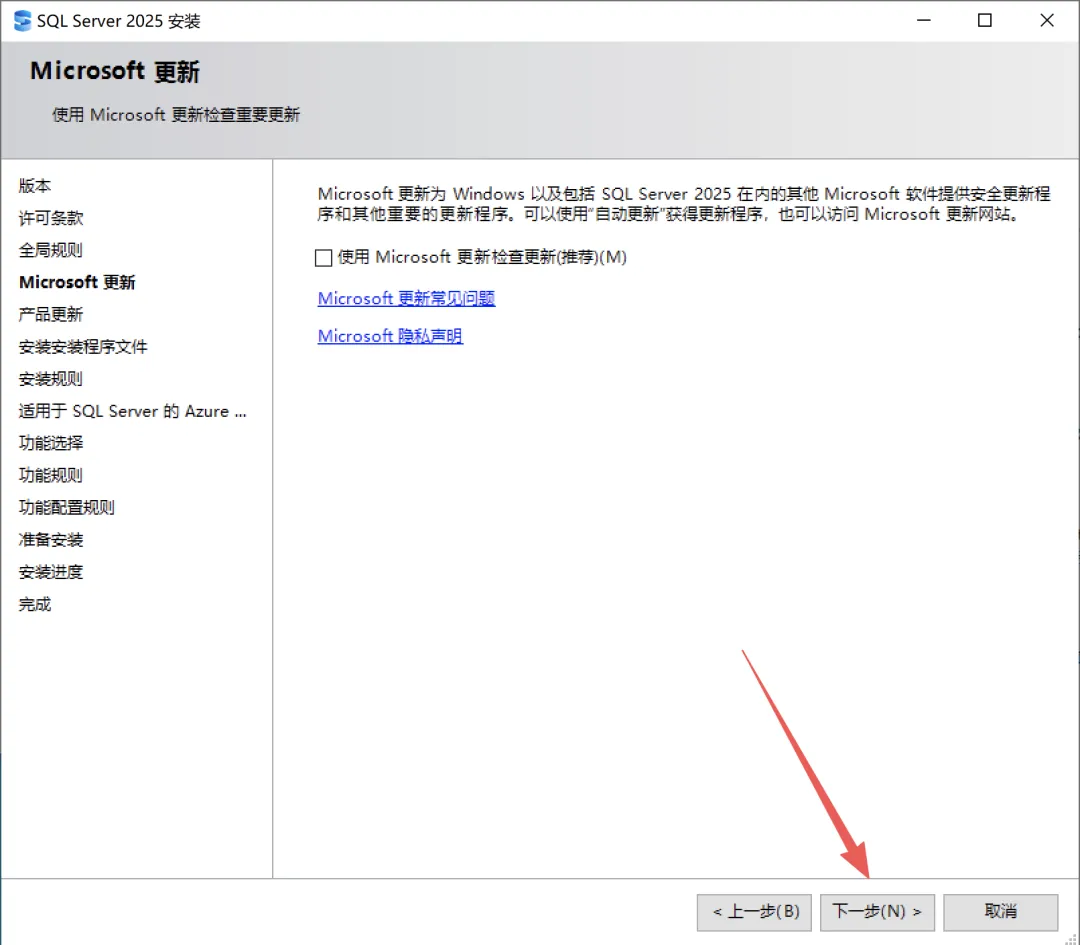Go back with the 上一步(B) button

(x=754, y=912)
